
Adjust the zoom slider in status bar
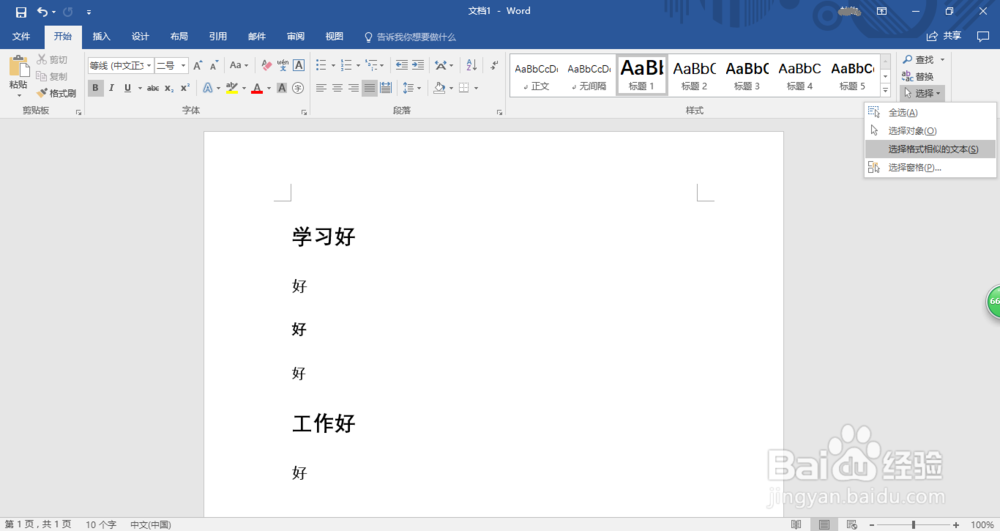point(913,525)
